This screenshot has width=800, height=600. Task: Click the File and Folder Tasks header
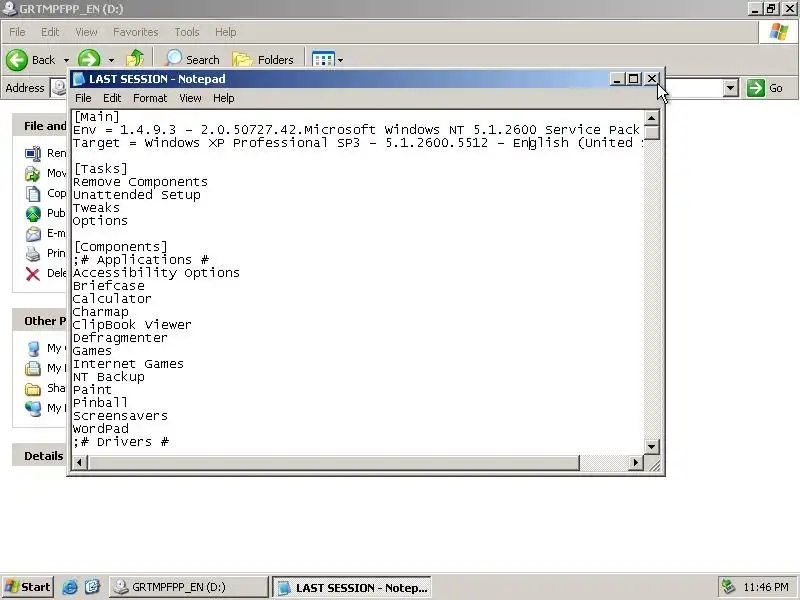(40, 126)
